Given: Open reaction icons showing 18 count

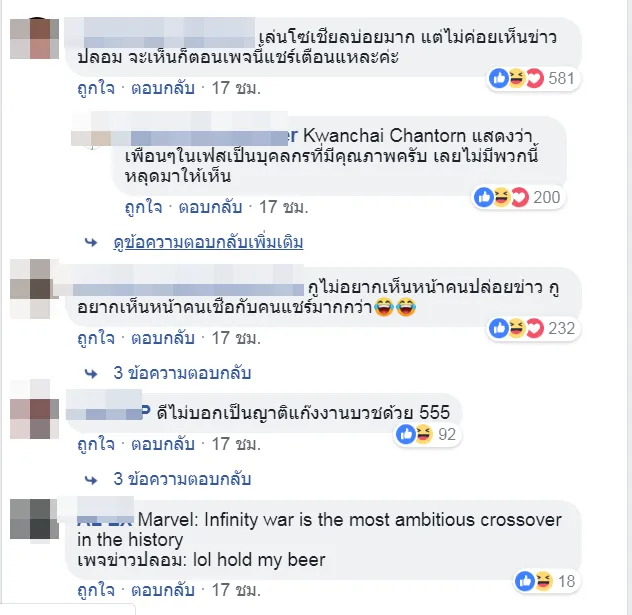Looking at the screenshot, I should click(x=546, y=581).
